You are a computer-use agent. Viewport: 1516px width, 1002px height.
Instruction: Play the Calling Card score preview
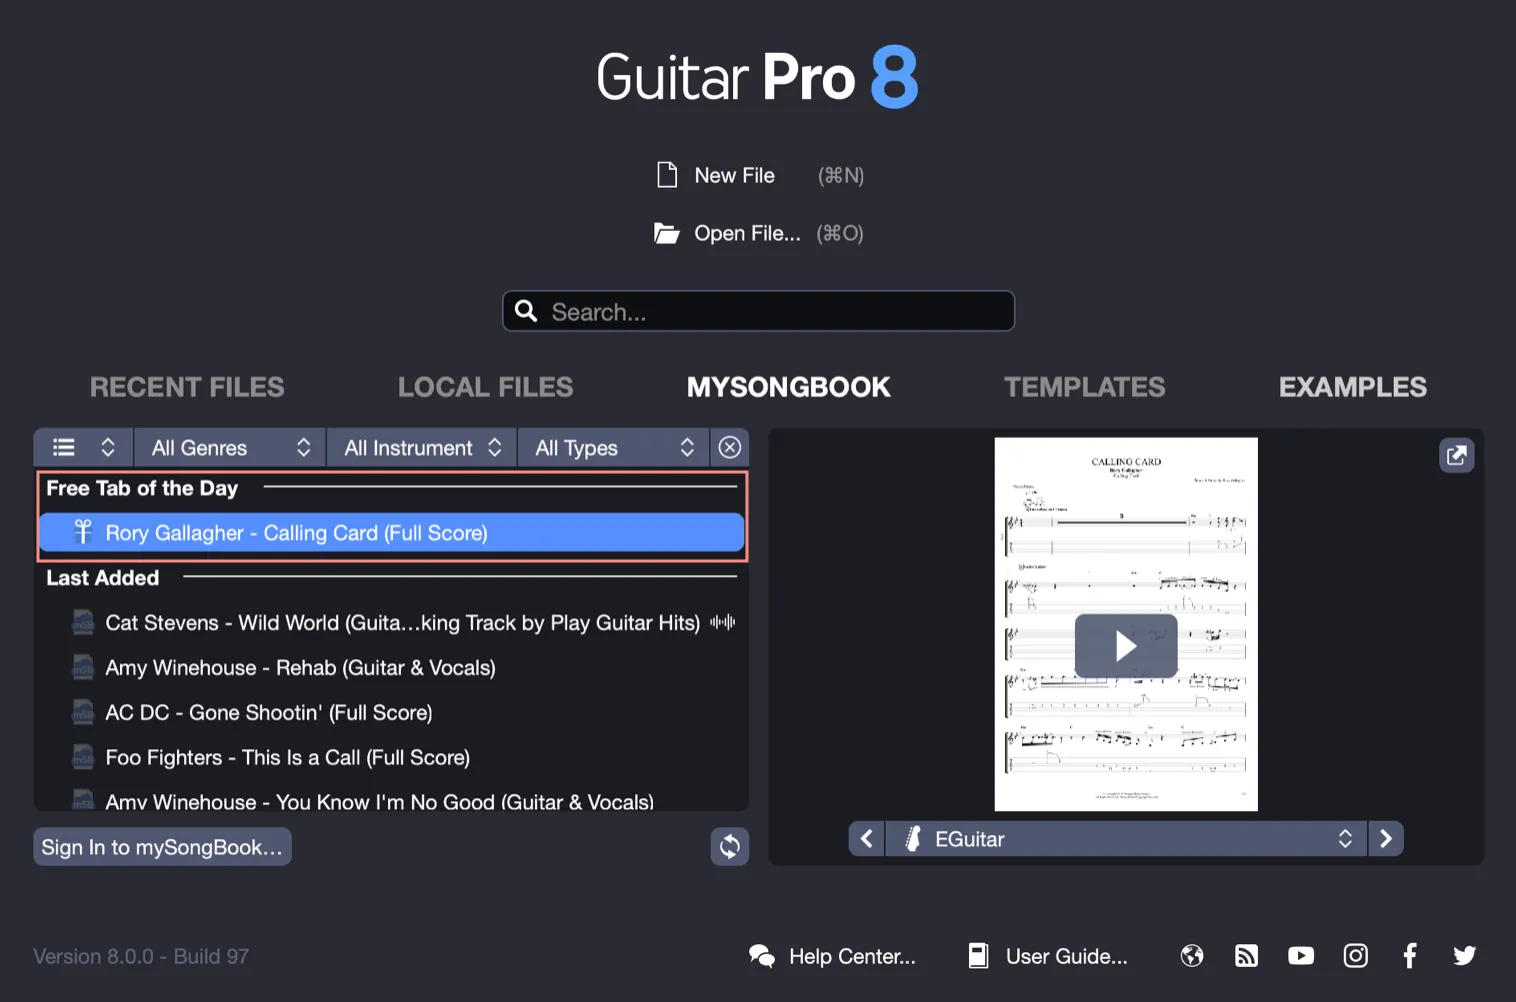click(x=1126, y=646)
